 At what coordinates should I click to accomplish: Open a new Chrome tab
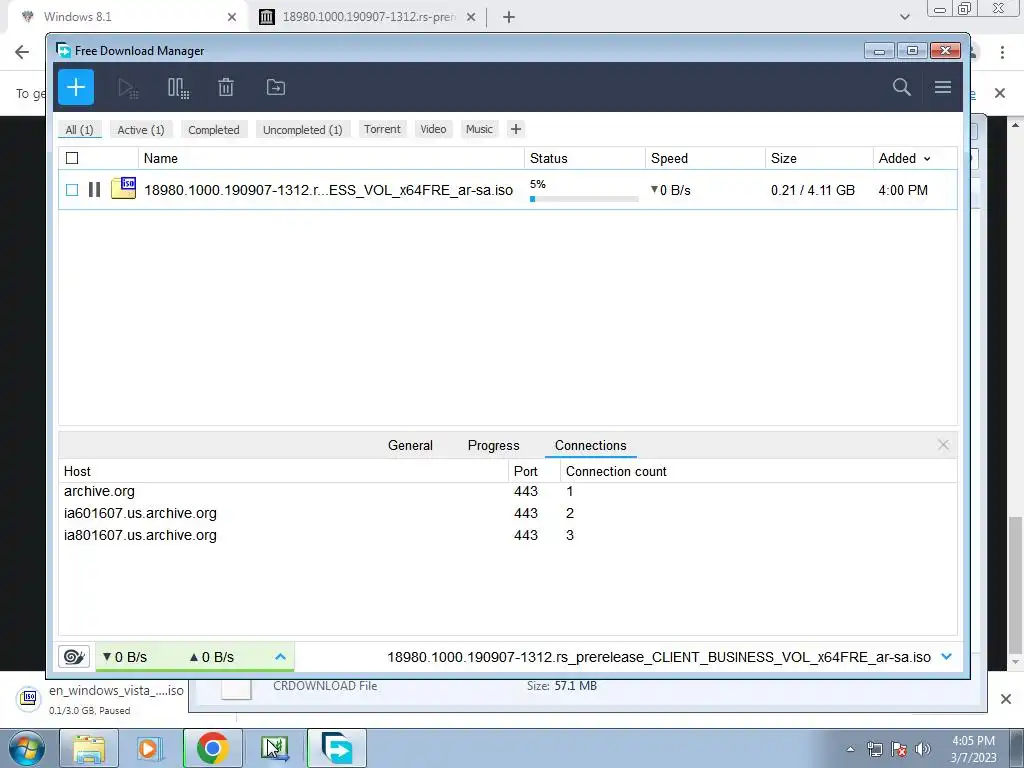[x=509, y=17]
